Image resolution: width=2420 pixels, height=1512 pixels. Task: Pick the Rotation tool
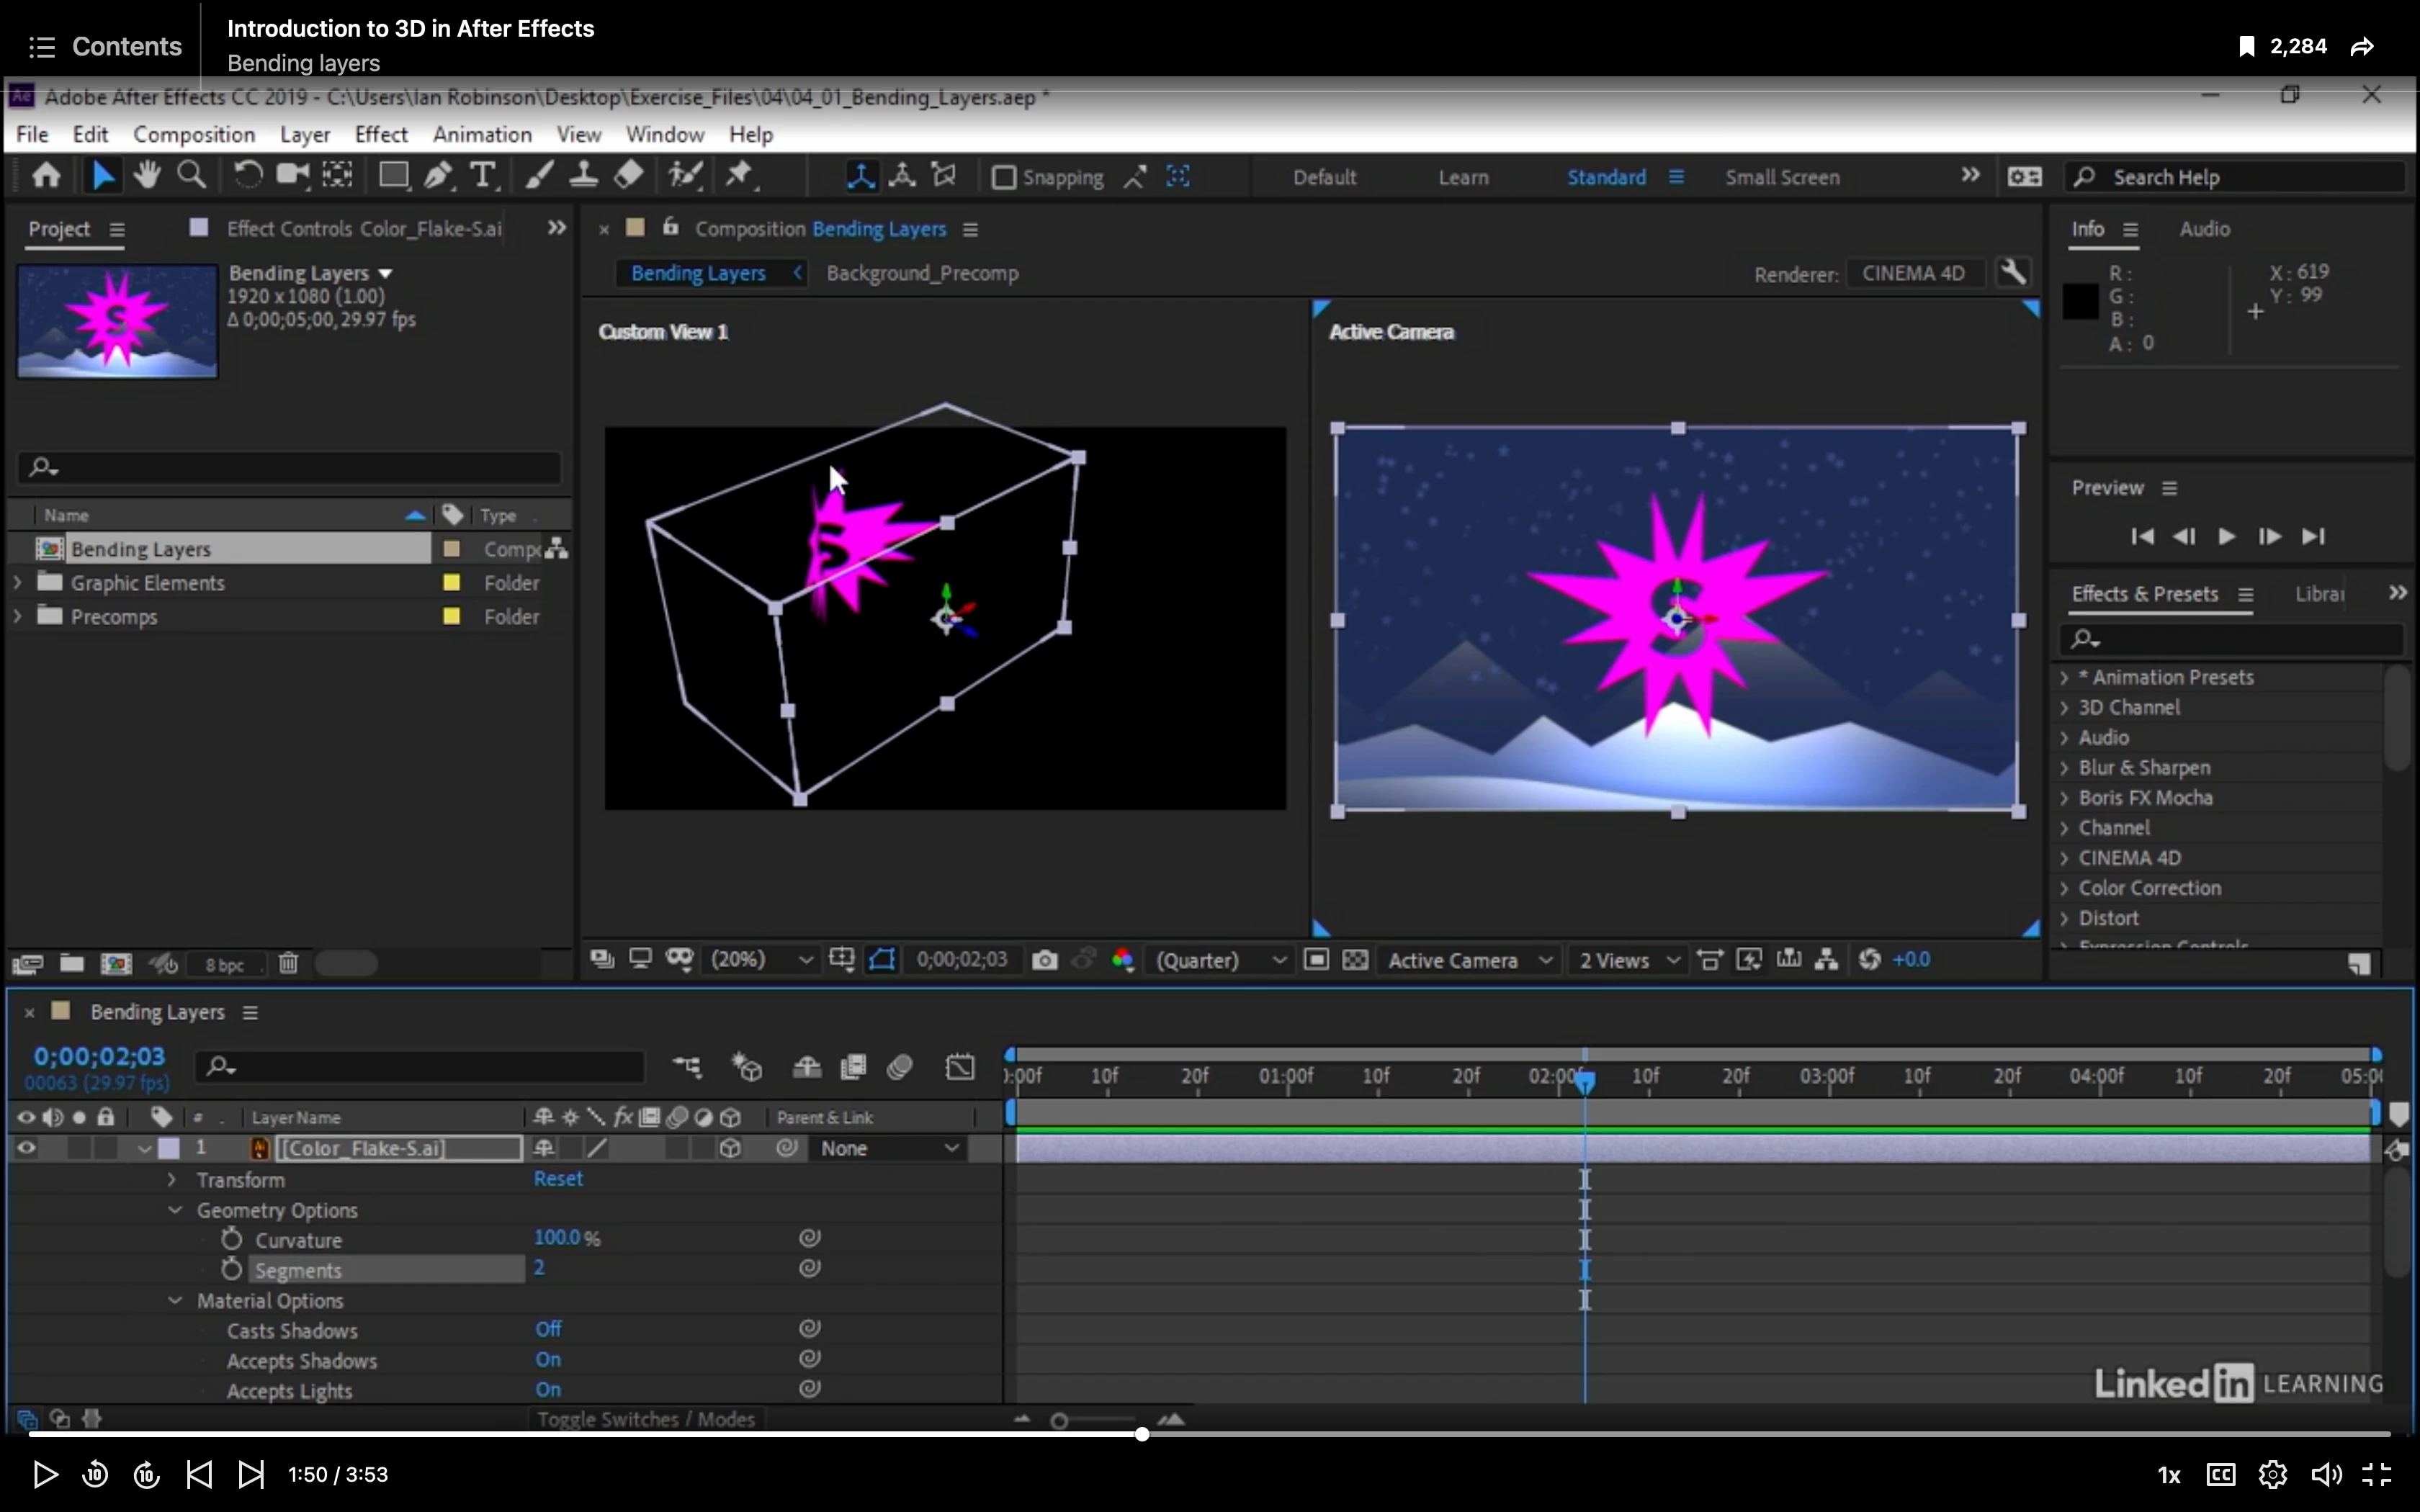(247, 176)
